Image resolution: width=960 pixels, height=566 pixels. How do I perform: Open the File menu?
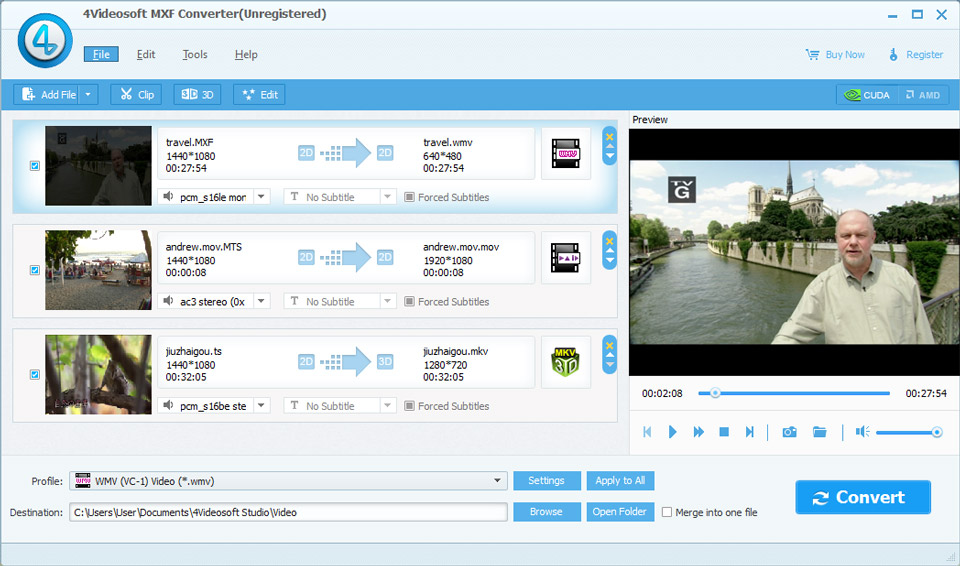[x=101, y=55]
